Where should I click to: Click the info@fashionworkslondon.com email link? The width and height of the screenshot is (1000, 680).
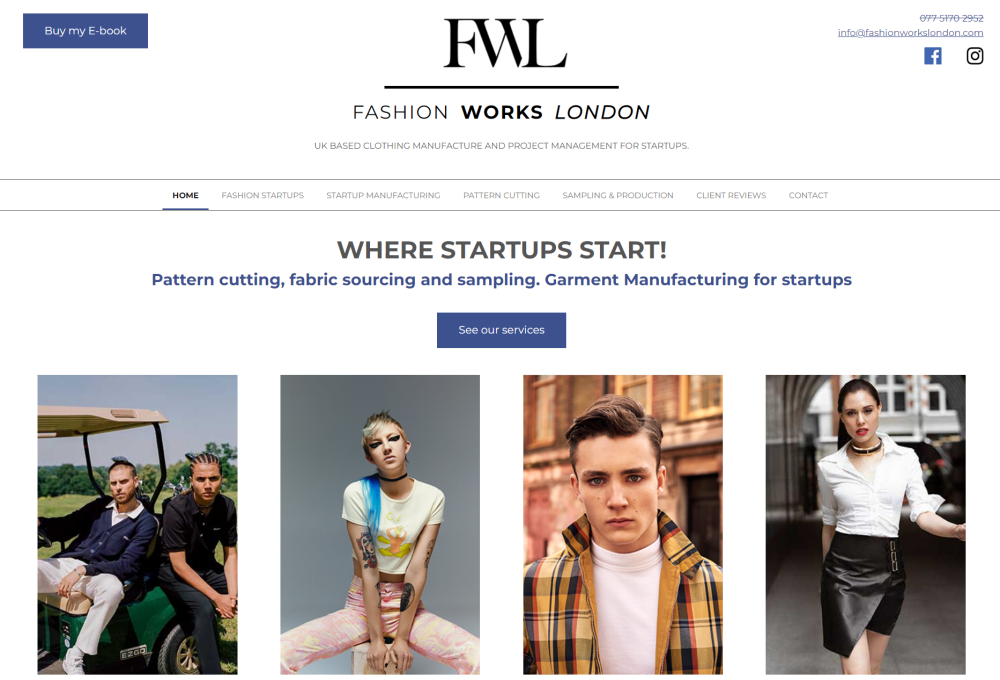point(911,33)
